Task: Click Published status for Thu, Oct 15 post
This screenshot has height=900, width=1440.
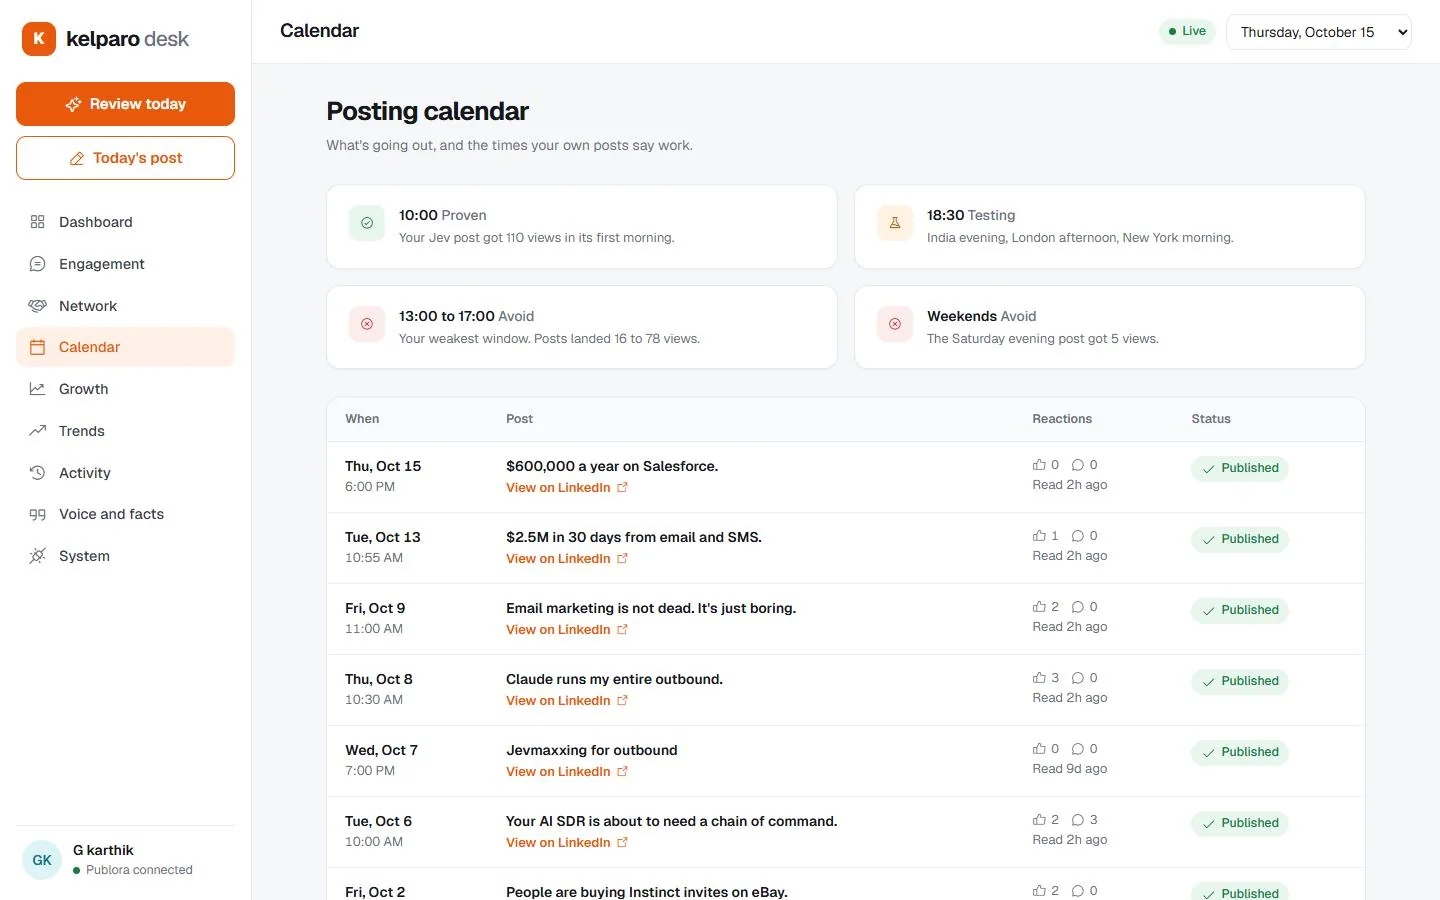Action: coord(1239,468)
